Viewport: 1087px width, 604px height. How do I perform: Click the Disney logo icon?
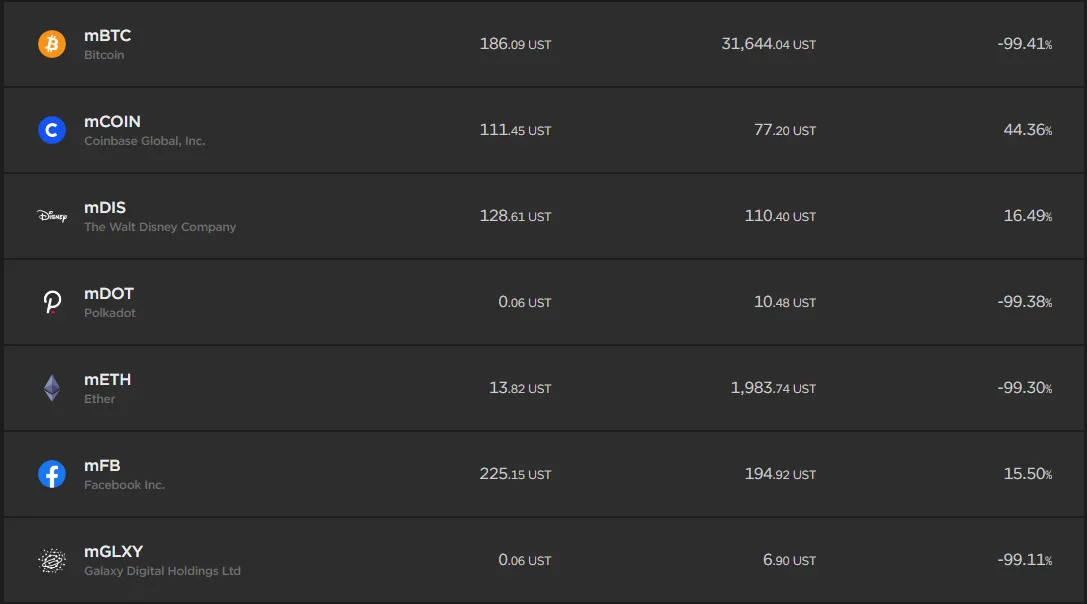point(52,216)
